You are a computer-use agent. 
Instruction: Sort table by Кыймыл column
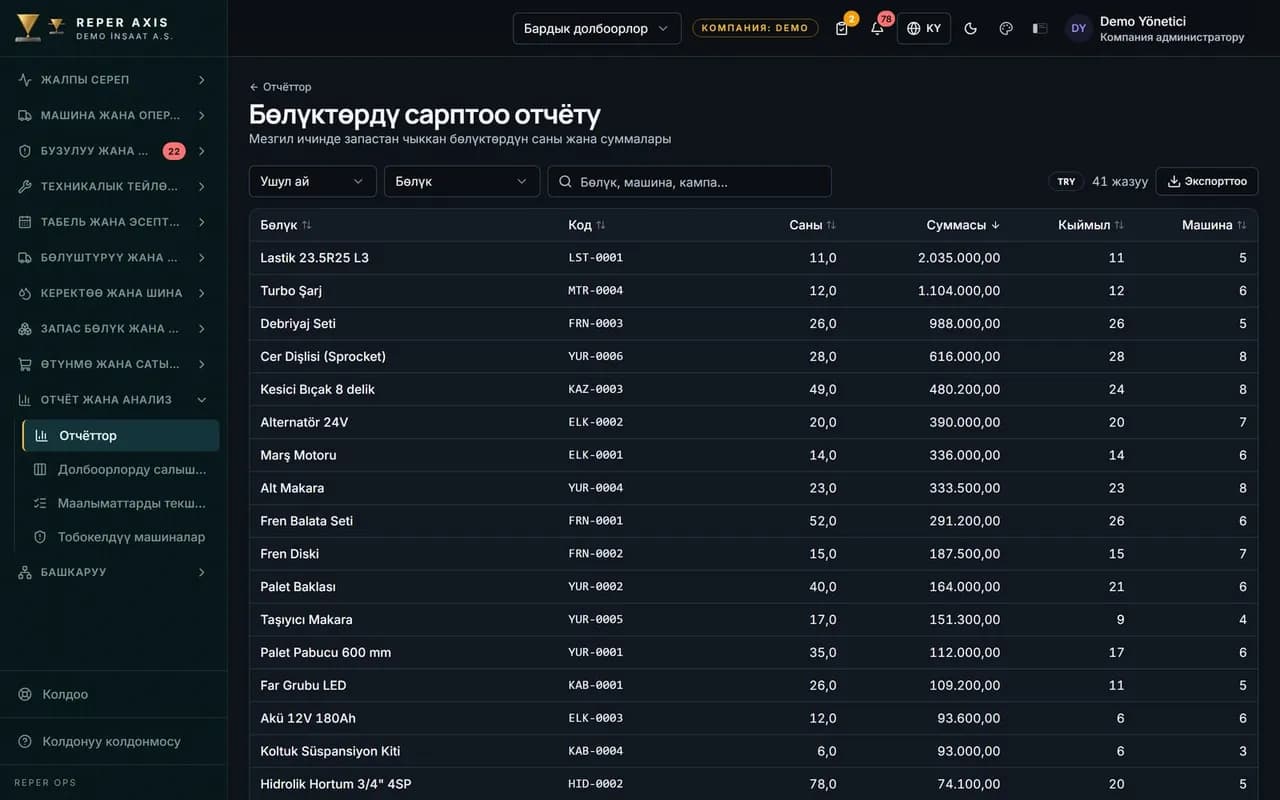point(1091,225)
